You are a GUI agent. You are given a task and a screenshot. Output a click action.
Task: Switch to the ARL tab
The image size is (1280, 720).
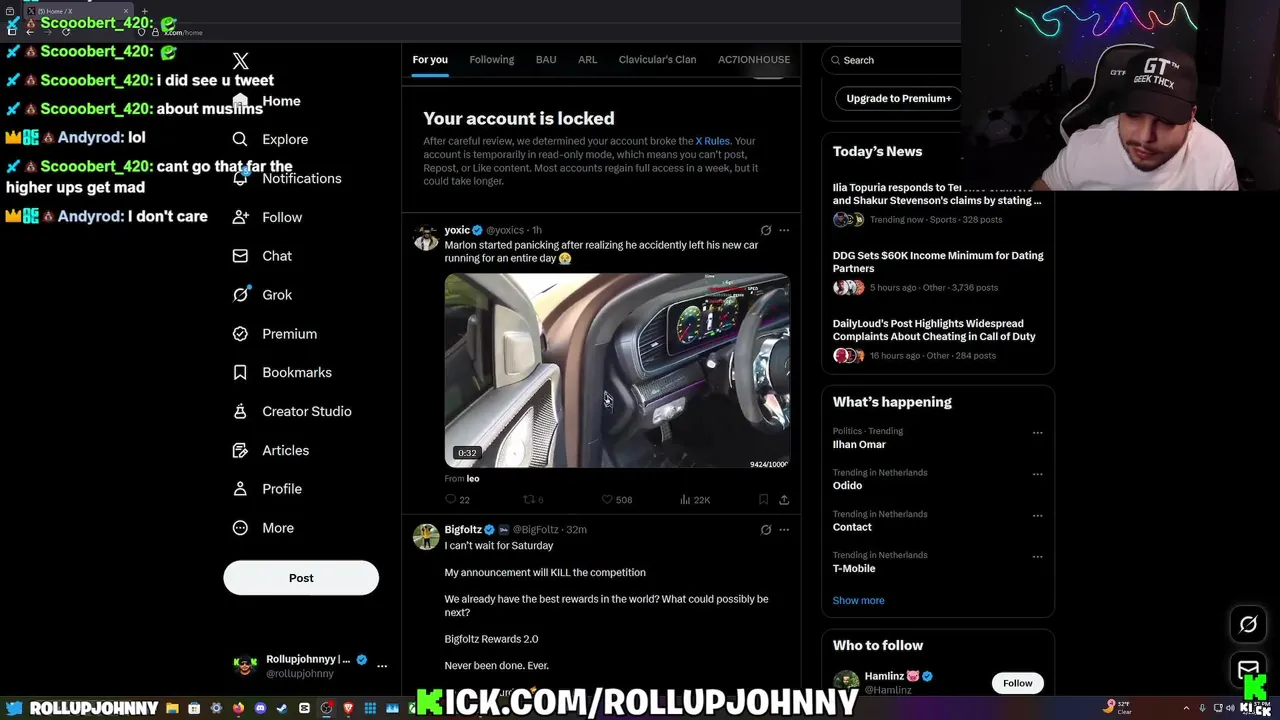click(588, 60)
